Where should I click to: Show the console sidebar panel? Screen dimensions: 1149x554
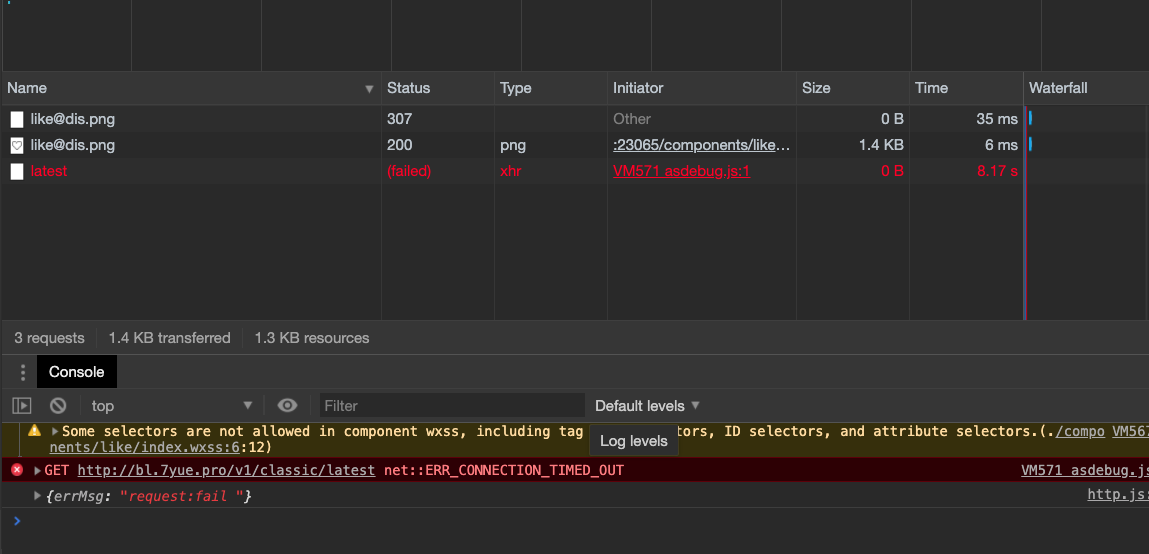[22, 405]
